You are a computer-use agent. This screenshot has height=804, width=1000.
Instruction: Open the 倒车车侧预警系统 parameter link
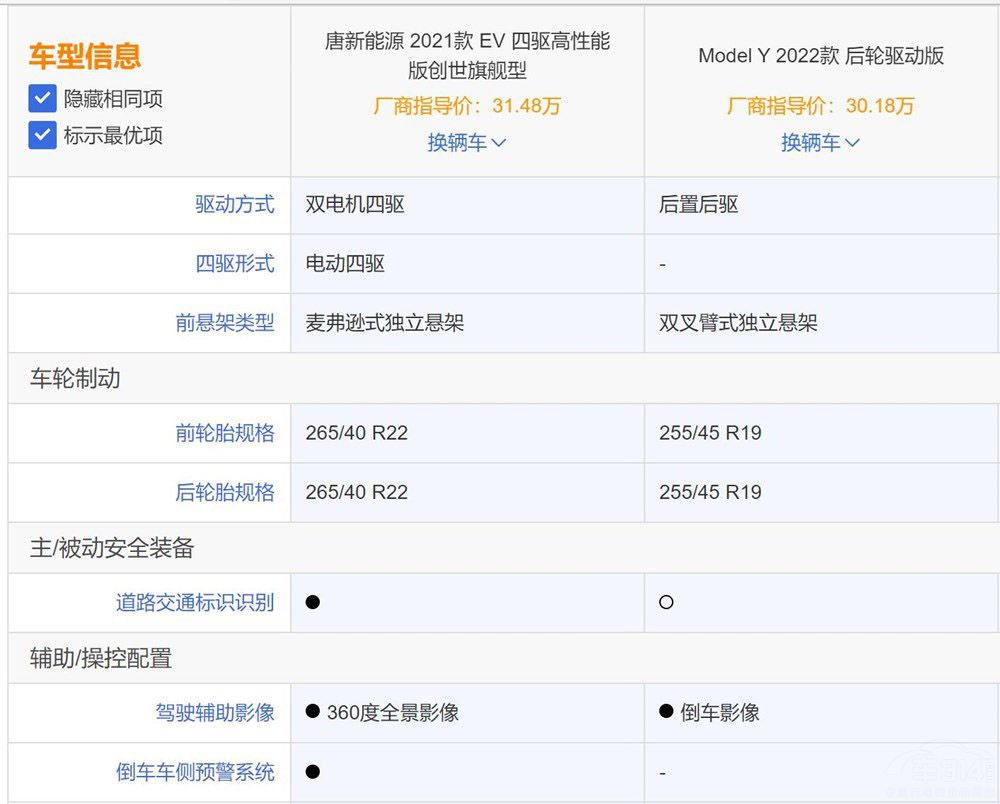click(x=194, y=772)
